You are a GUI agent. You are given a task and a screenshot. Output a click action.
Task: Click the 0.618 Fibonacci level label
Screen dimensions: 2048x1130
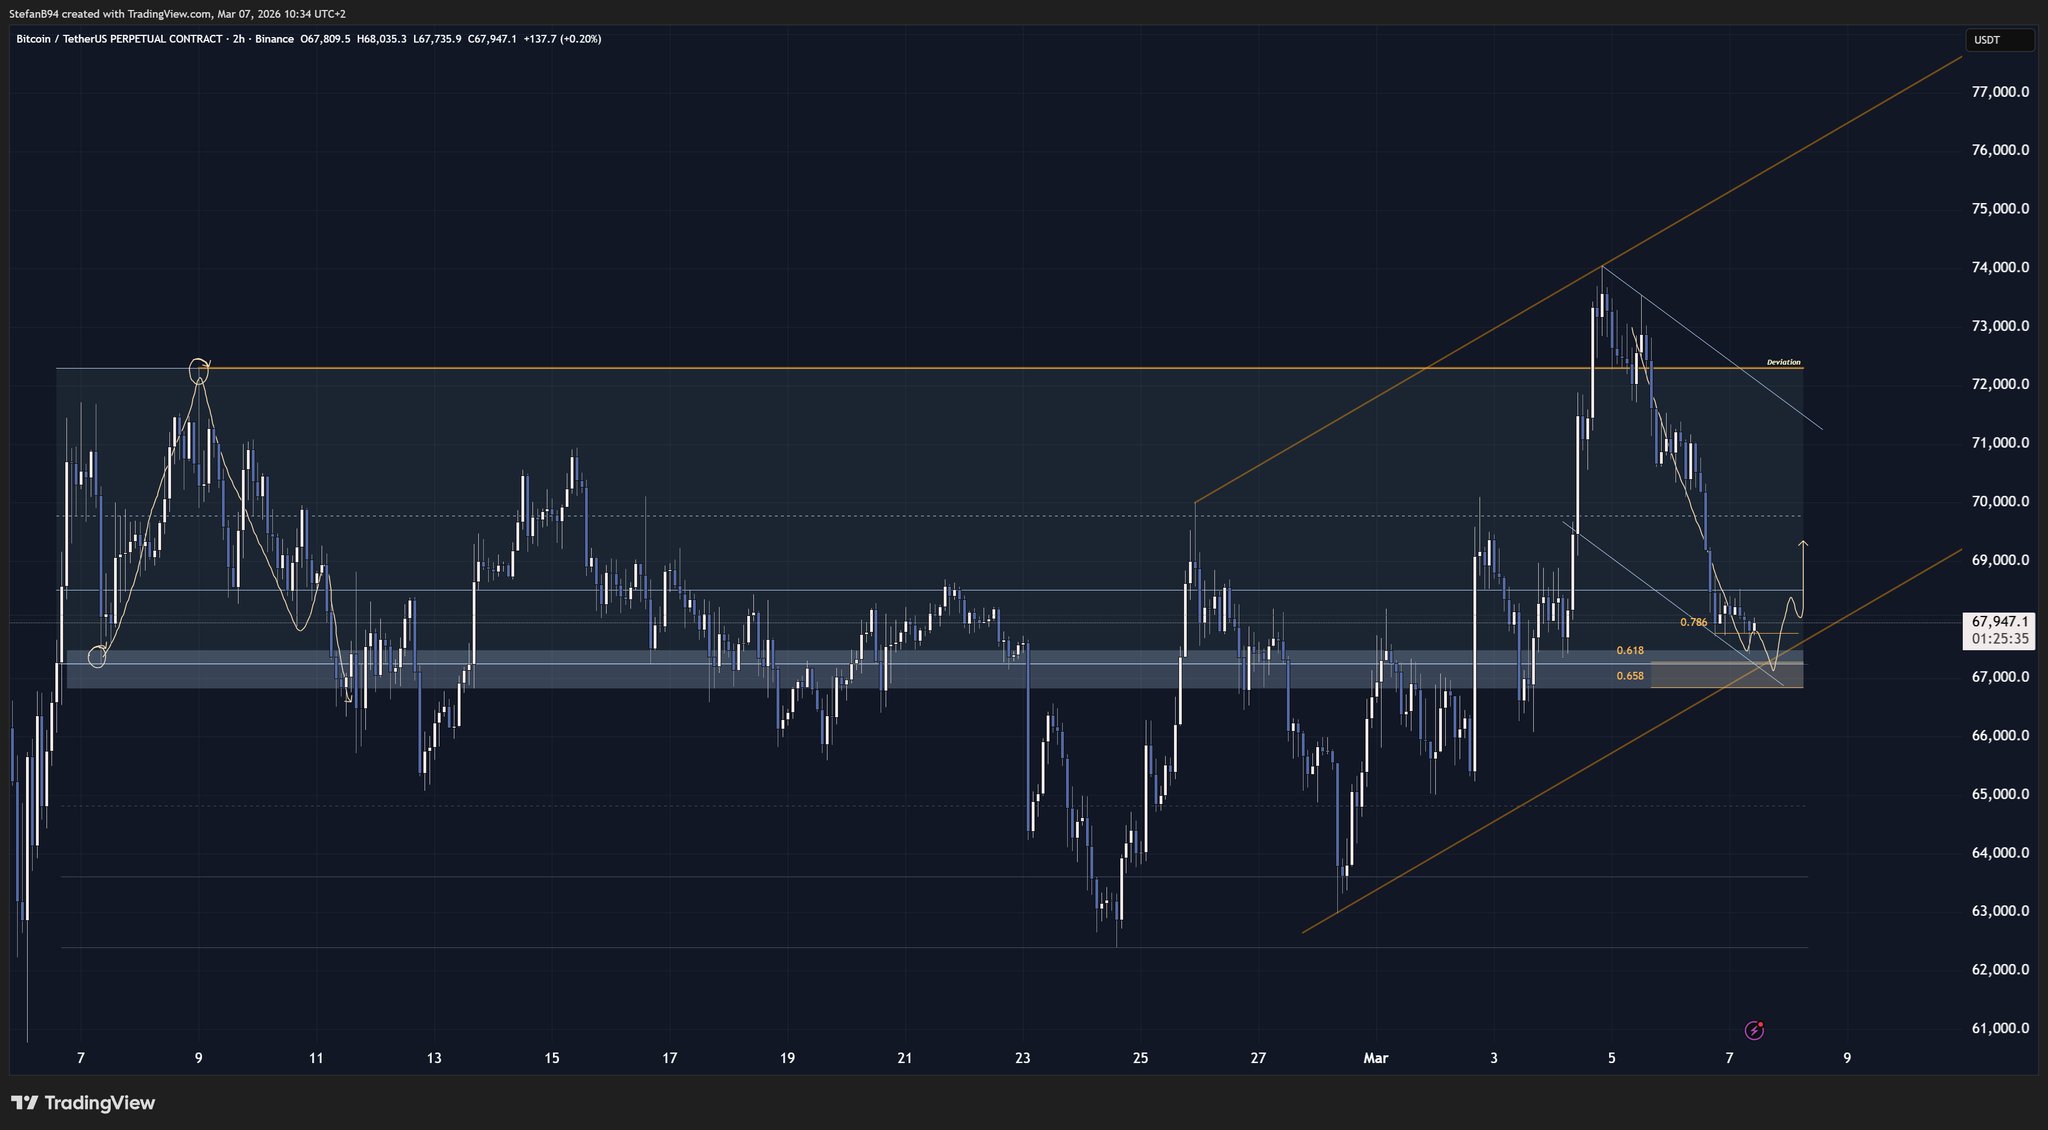pos(1629,651)
